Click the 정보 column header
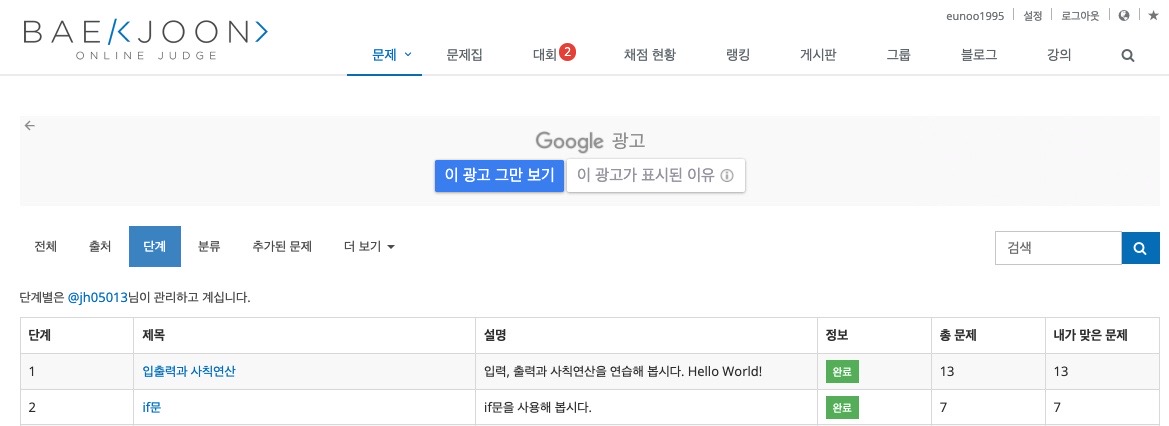 [x=875, y=336]
